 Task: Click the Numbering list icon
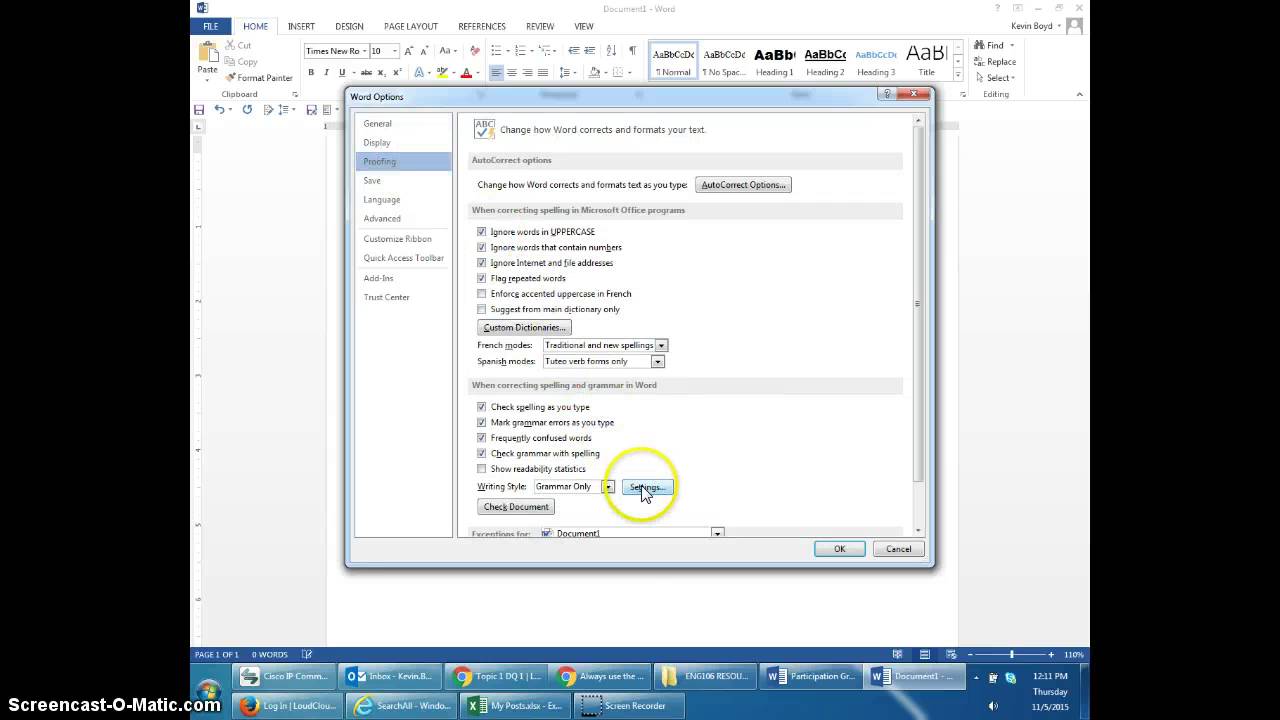coord(521,51)
